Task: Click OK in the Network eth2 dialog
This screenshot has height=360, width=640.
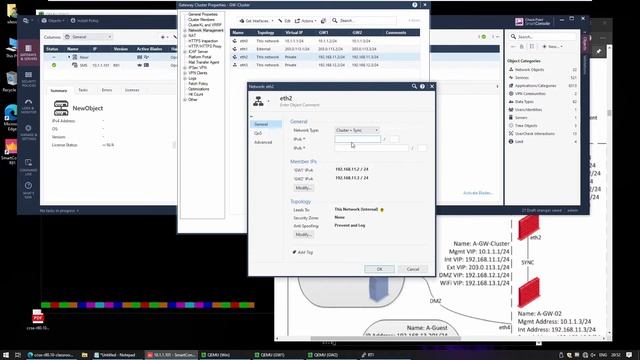Action: point(379,269)
